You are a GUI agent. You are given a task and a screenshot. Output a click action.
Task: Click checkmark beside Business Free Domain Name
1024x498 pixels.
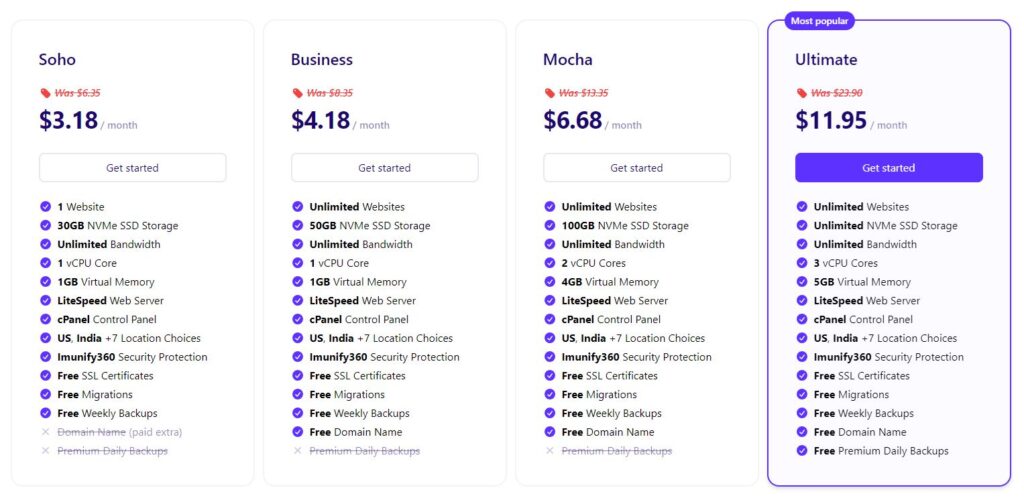(x=297, y=432)
